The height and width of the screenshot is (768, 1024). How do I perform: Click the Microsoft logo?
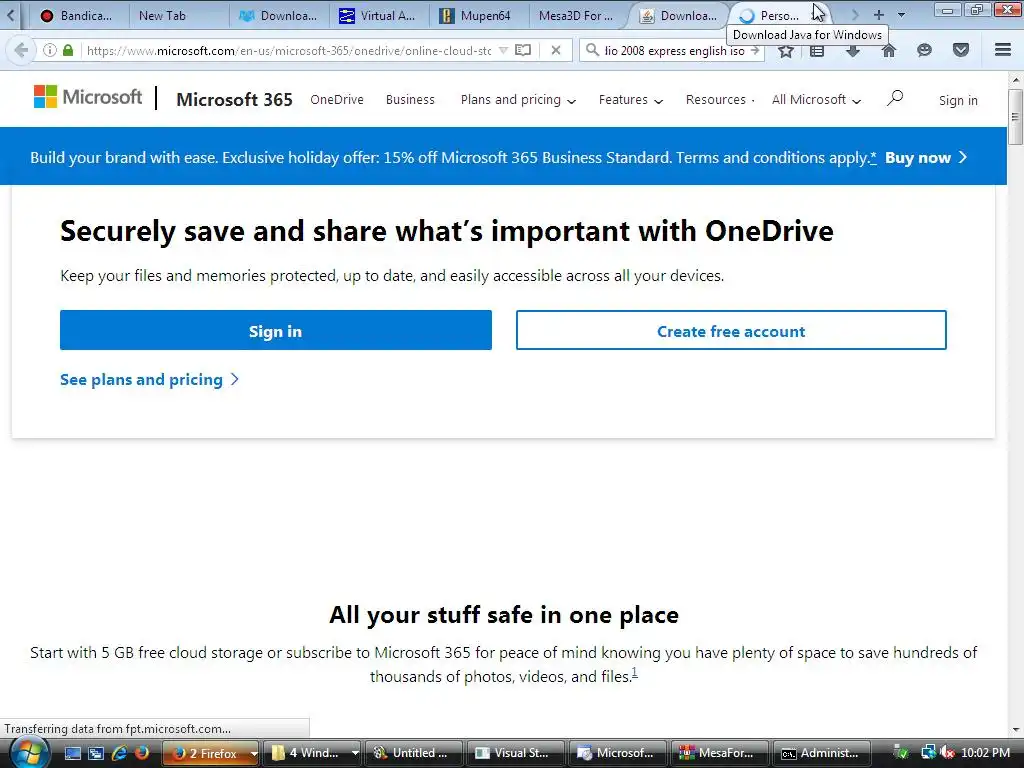coord(88,97)
